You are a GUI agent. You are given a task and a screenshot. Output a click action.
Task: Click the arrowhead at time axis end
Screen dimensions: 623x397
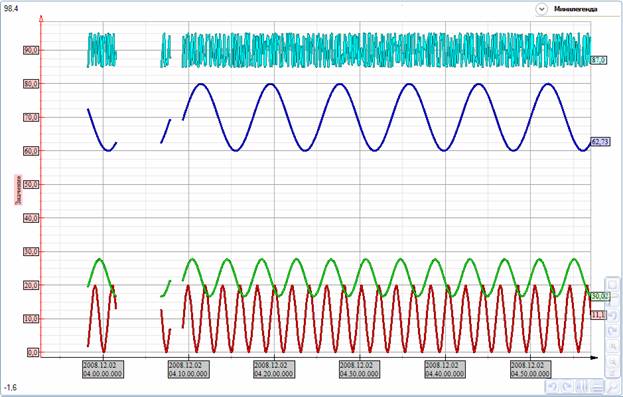click(594, 358)
